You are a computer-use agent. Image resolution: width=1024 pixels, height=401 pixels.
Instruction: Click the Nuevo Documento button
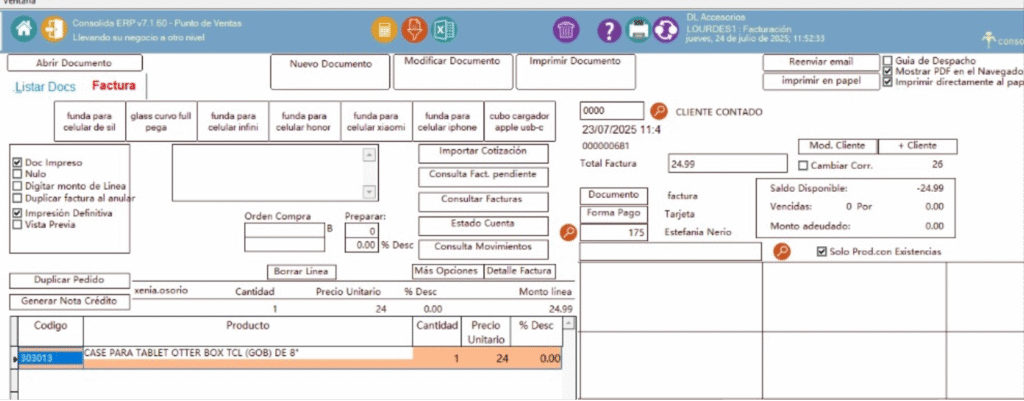(x=331, y=65)
